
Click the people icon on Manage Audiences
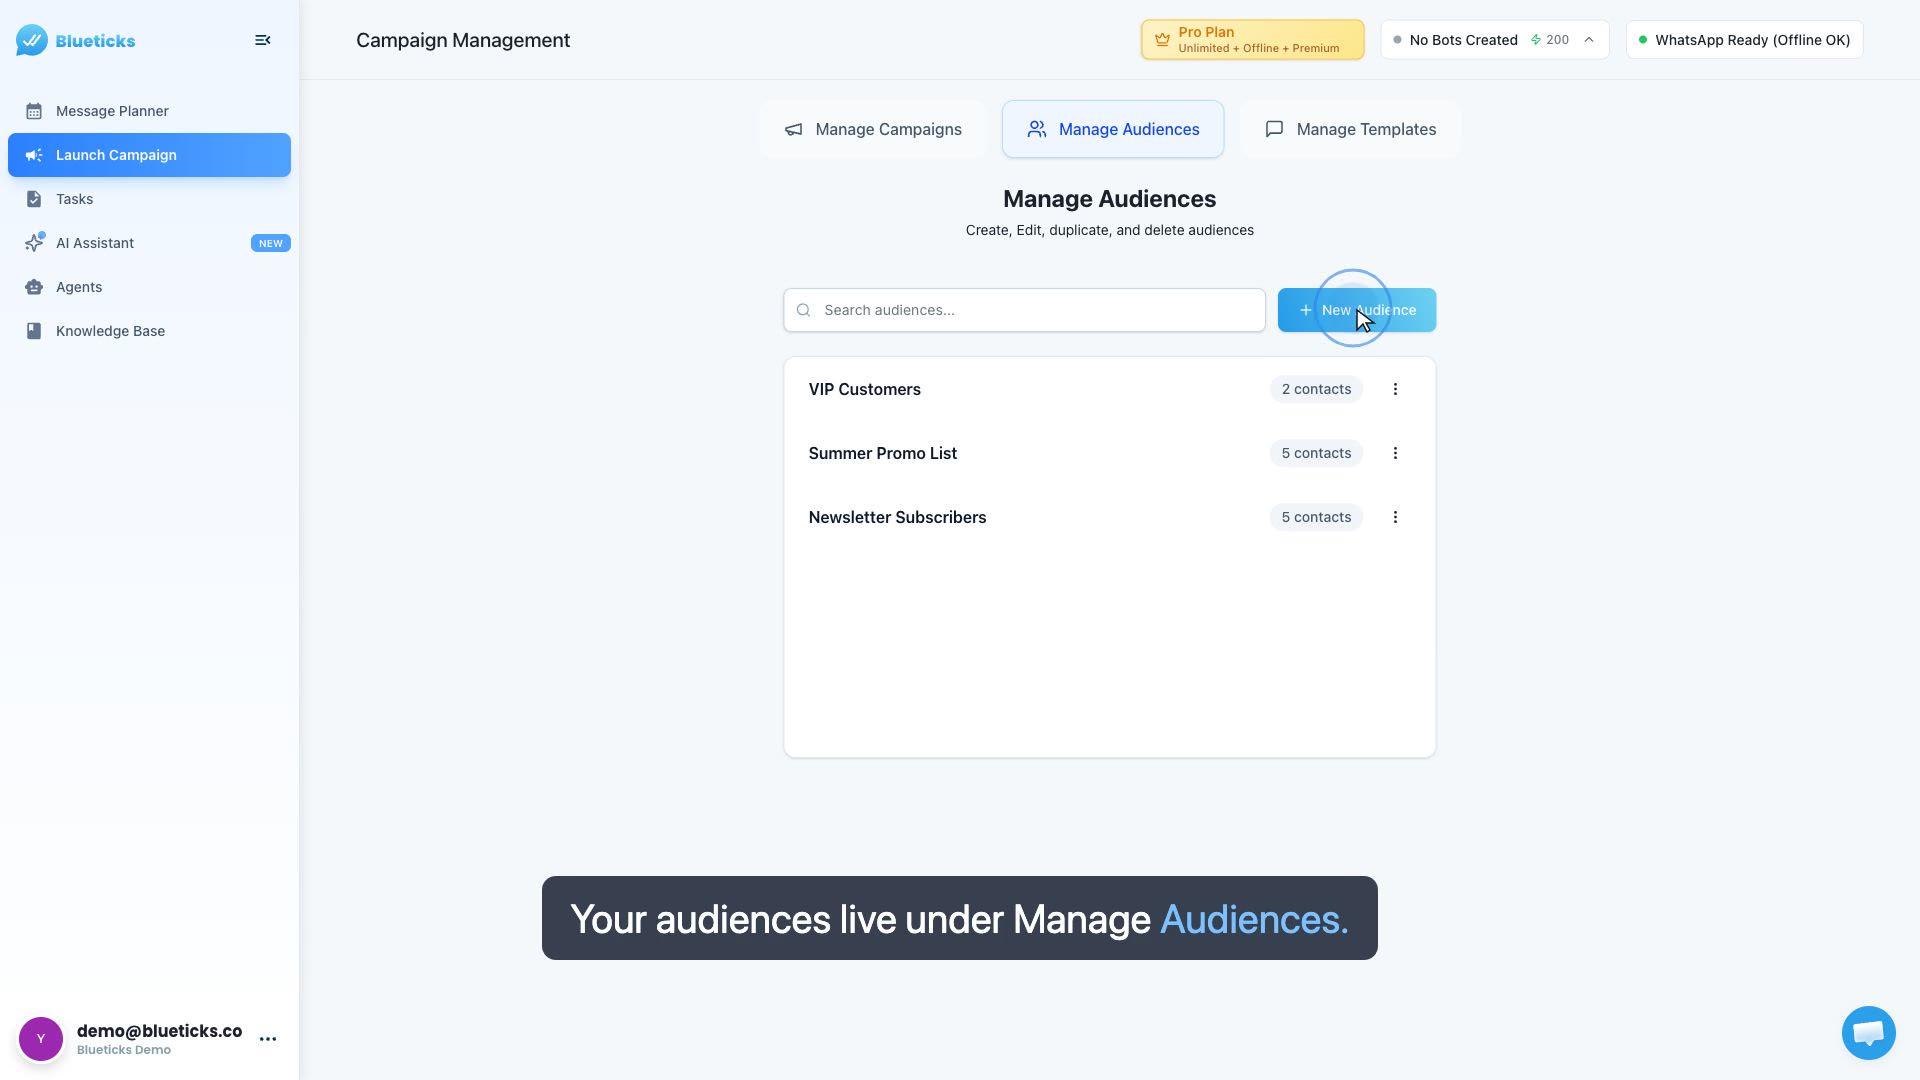click(x=1037, y=129)
